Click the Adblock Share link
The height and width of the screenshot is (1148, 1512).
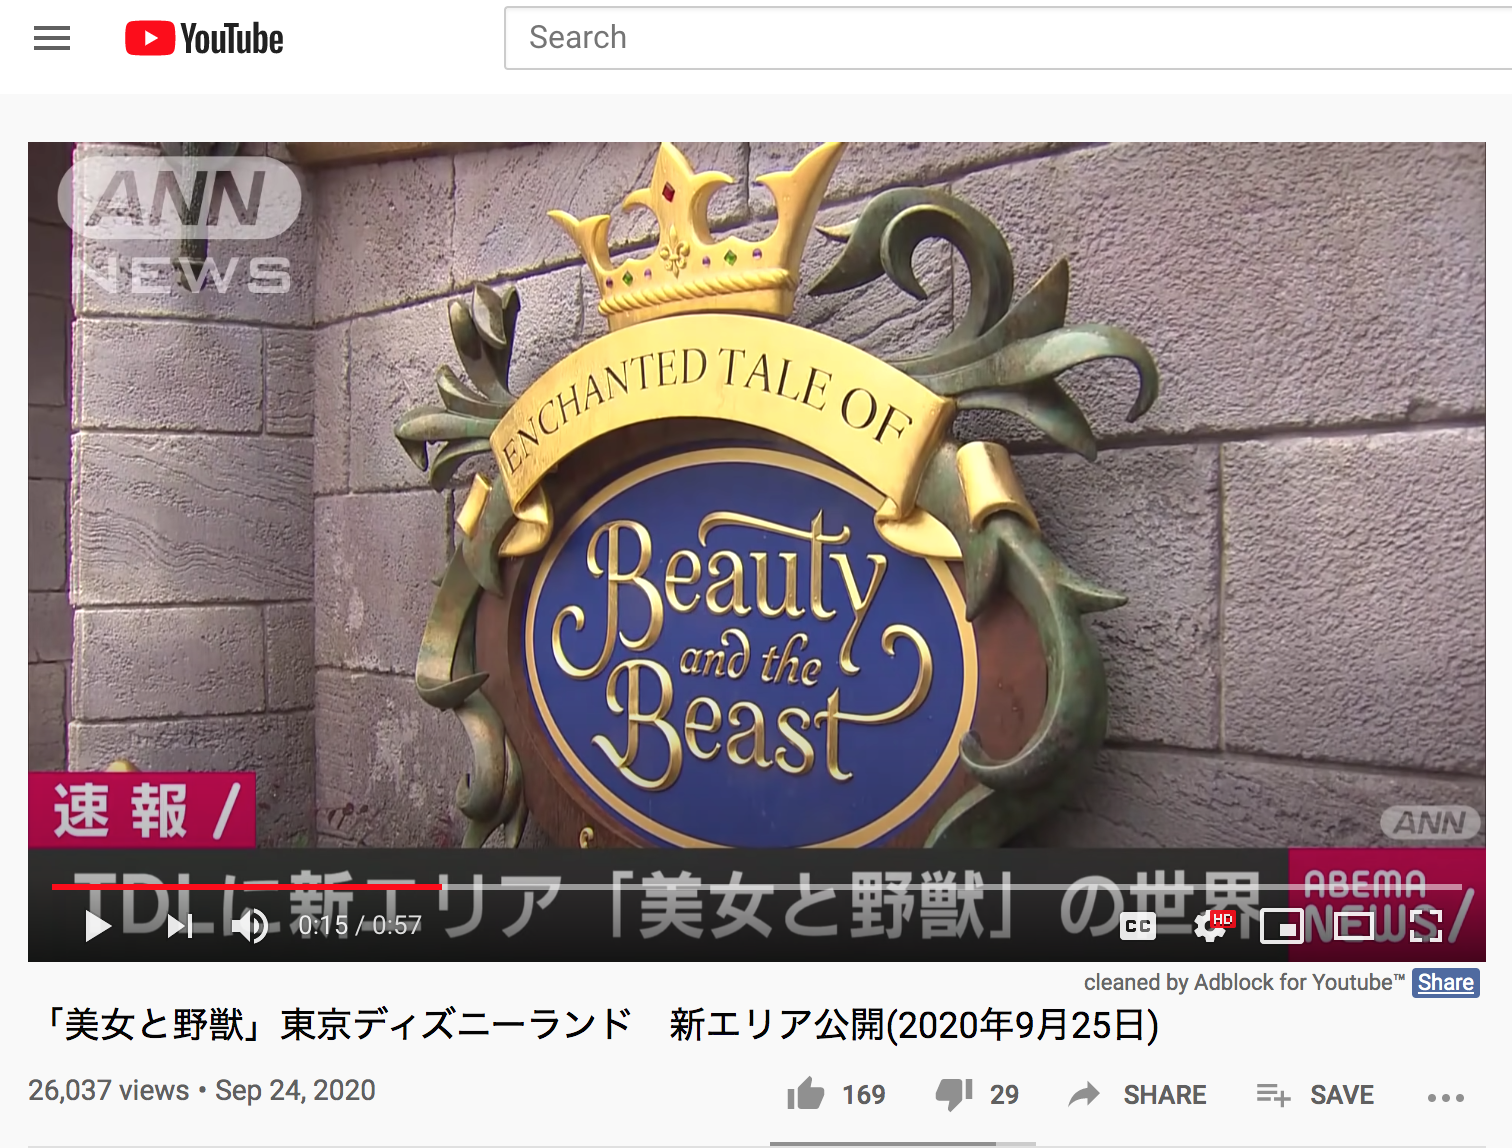[x=1445, y=983]
